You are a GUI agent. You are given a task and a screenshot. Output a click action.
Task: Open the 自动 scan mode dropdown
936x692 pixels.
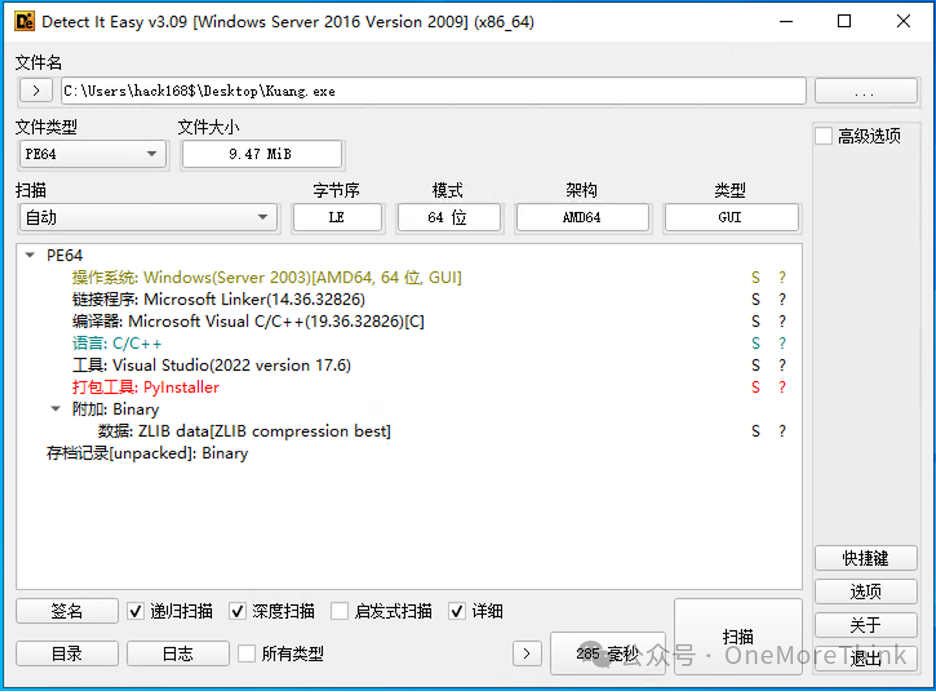[149, 217]
